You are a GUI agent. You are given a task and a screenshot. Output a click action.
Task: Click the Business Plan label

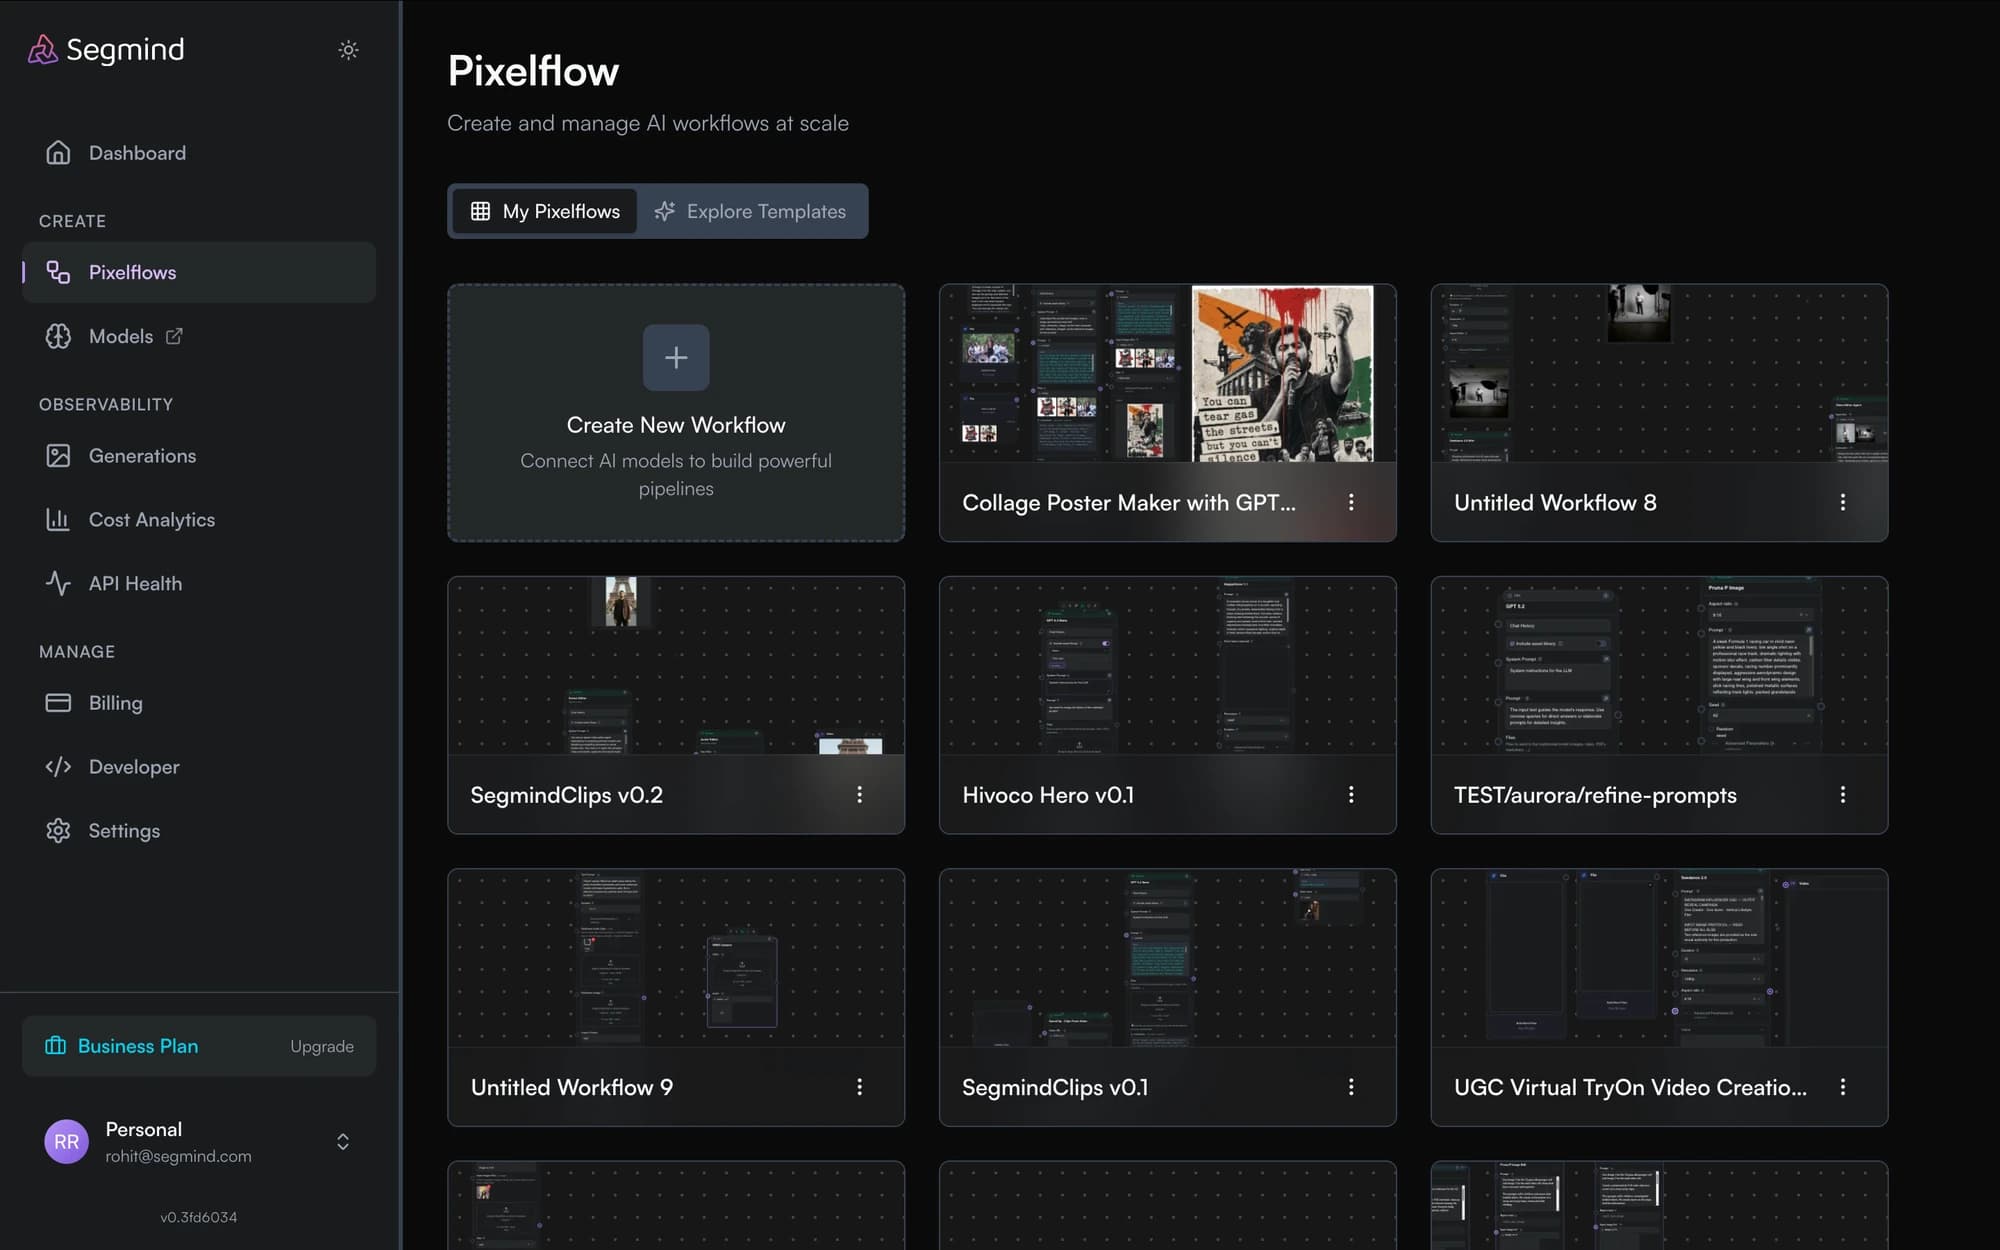pyautogui.click(x=138, y=1046)
